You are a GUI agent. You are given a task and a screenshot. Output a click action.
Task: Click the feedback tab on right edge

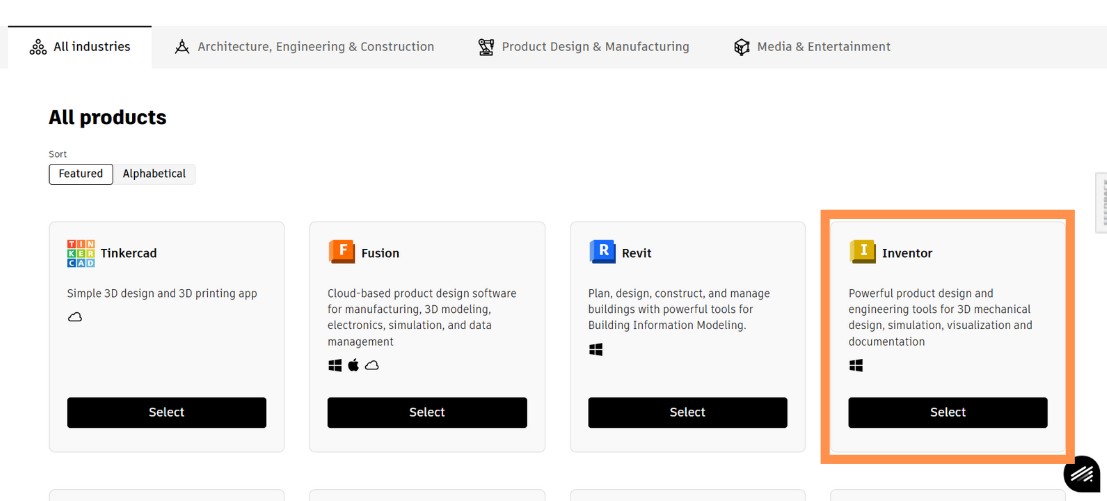[x=1101, y=202]
